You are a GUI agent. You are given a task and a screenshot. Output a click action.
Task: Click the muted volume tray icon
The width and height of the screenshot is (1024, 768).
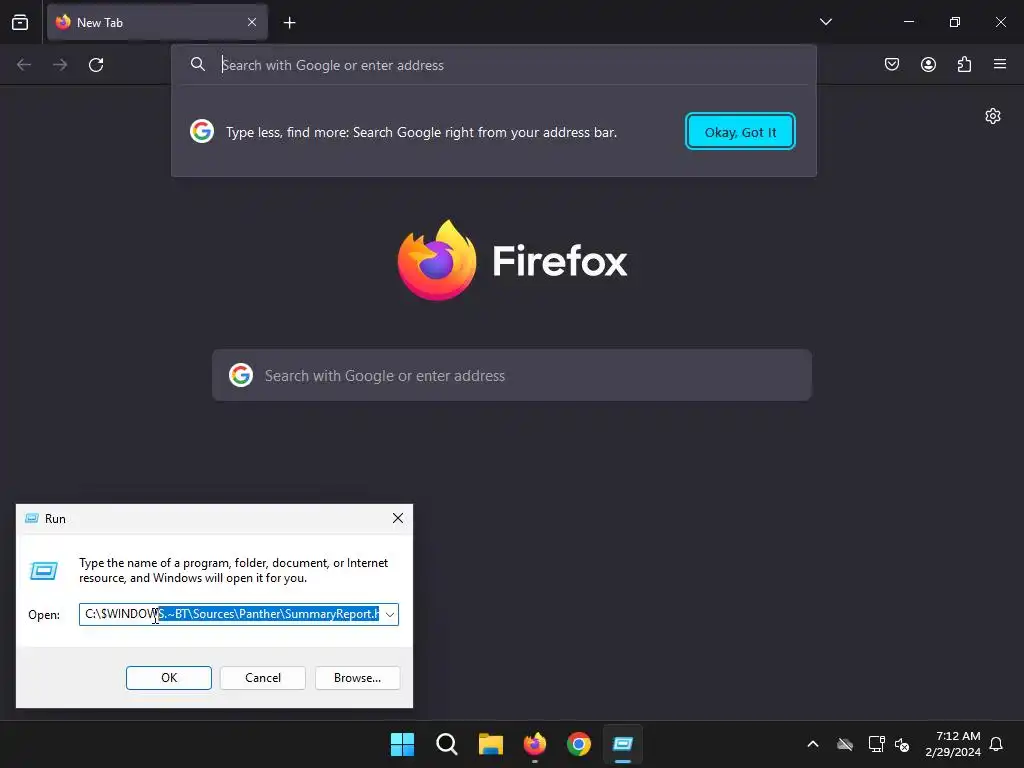point(902,744)
